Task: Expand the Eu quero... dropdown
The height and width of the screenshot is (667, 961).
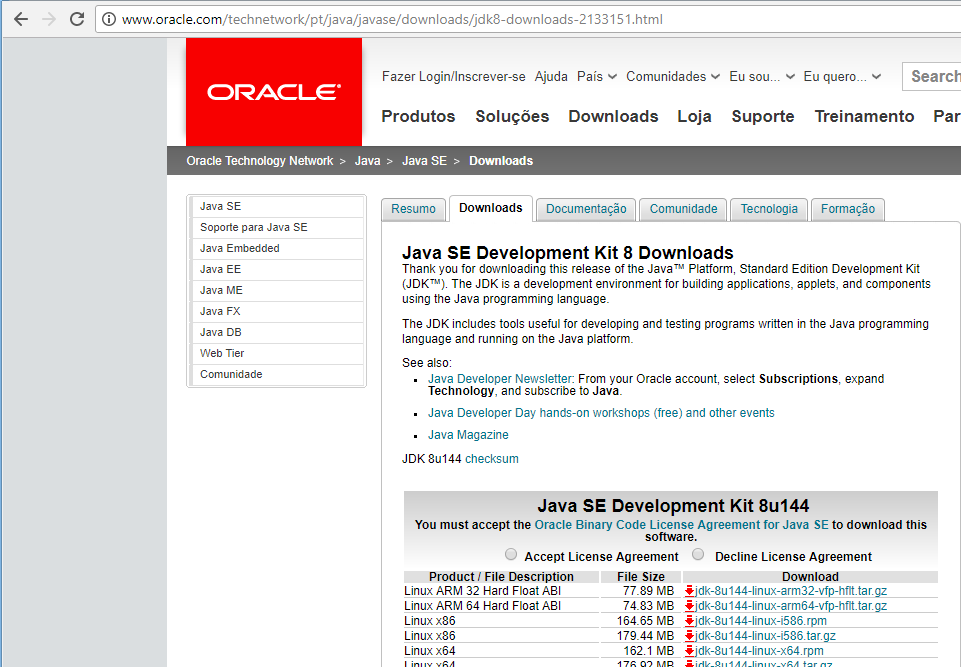Action: (x=842, y=77)
